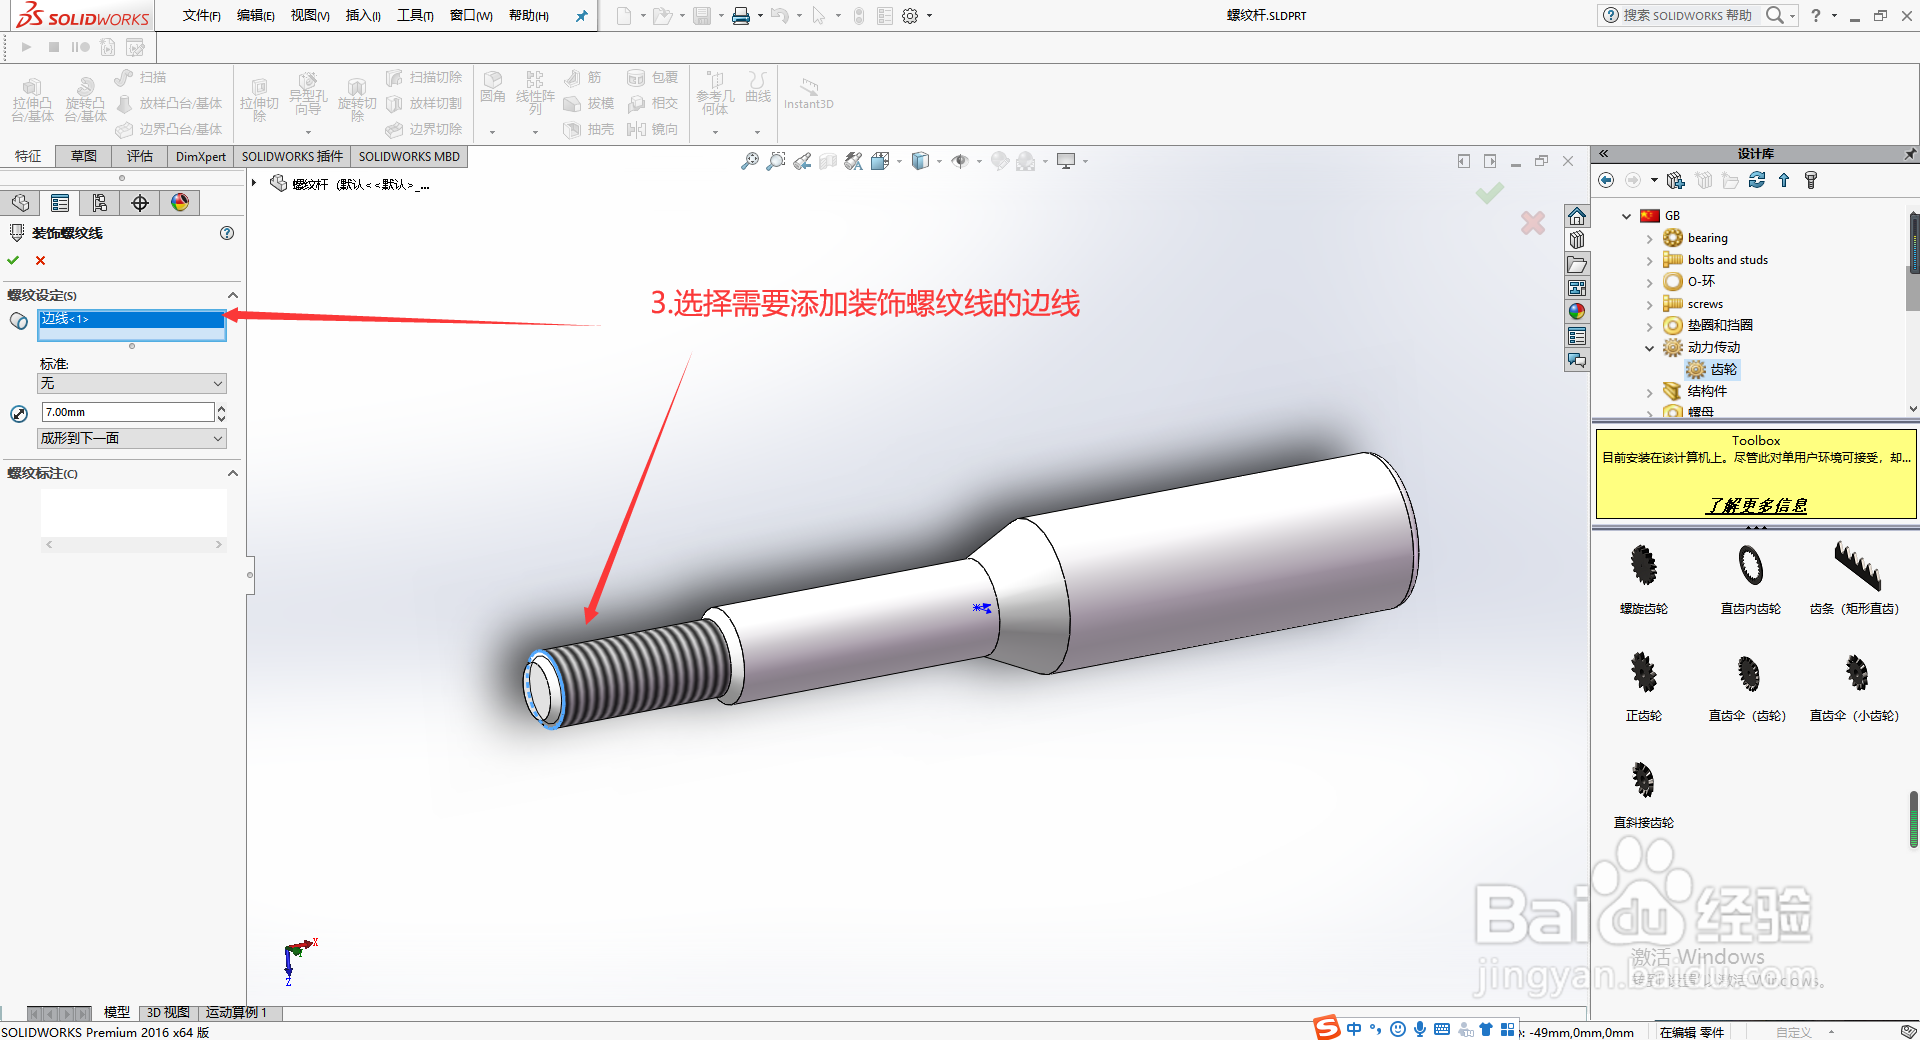Viewport: 1920px width, 1040px height.
Task: Open Appearances task pane tab
Action: (1577, 312)
